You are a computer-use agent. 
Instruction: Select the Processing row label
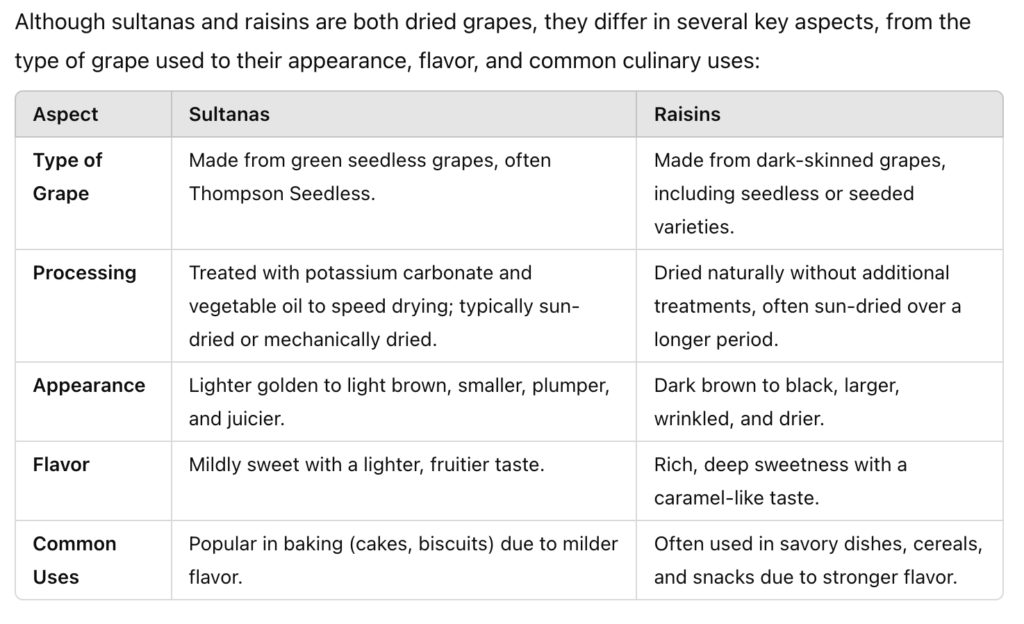click(85, 273)
